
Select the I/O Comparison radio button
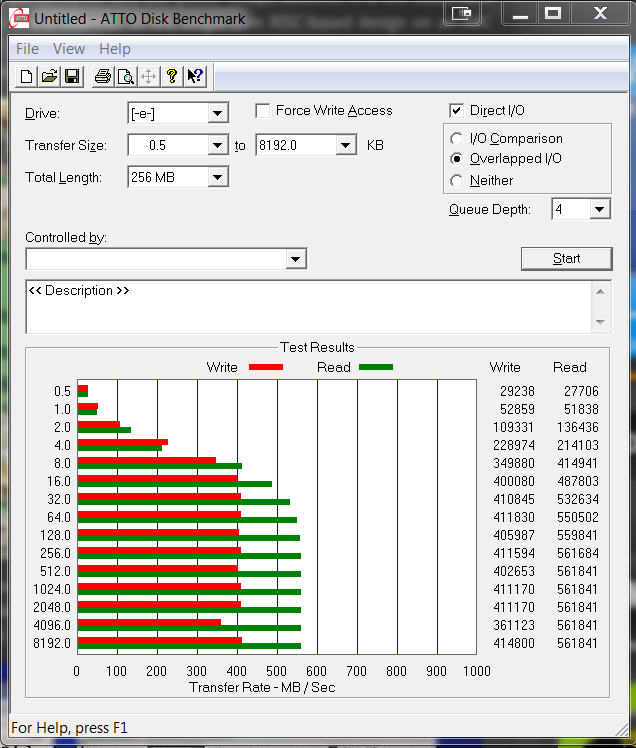(457, 139)
